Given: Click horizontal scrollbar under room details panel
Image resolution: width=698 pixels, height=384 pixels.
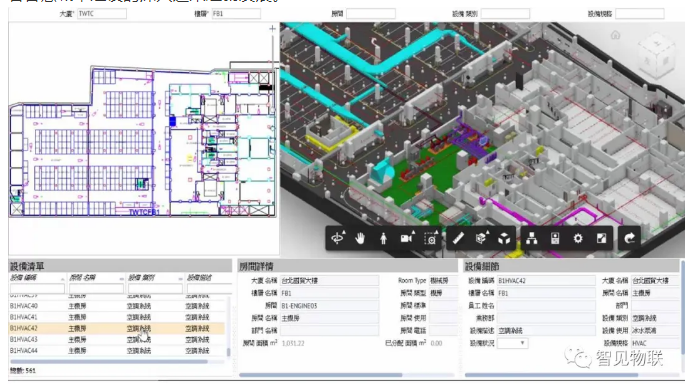Looking at the screenshot, I should click(x=321, y=375).
